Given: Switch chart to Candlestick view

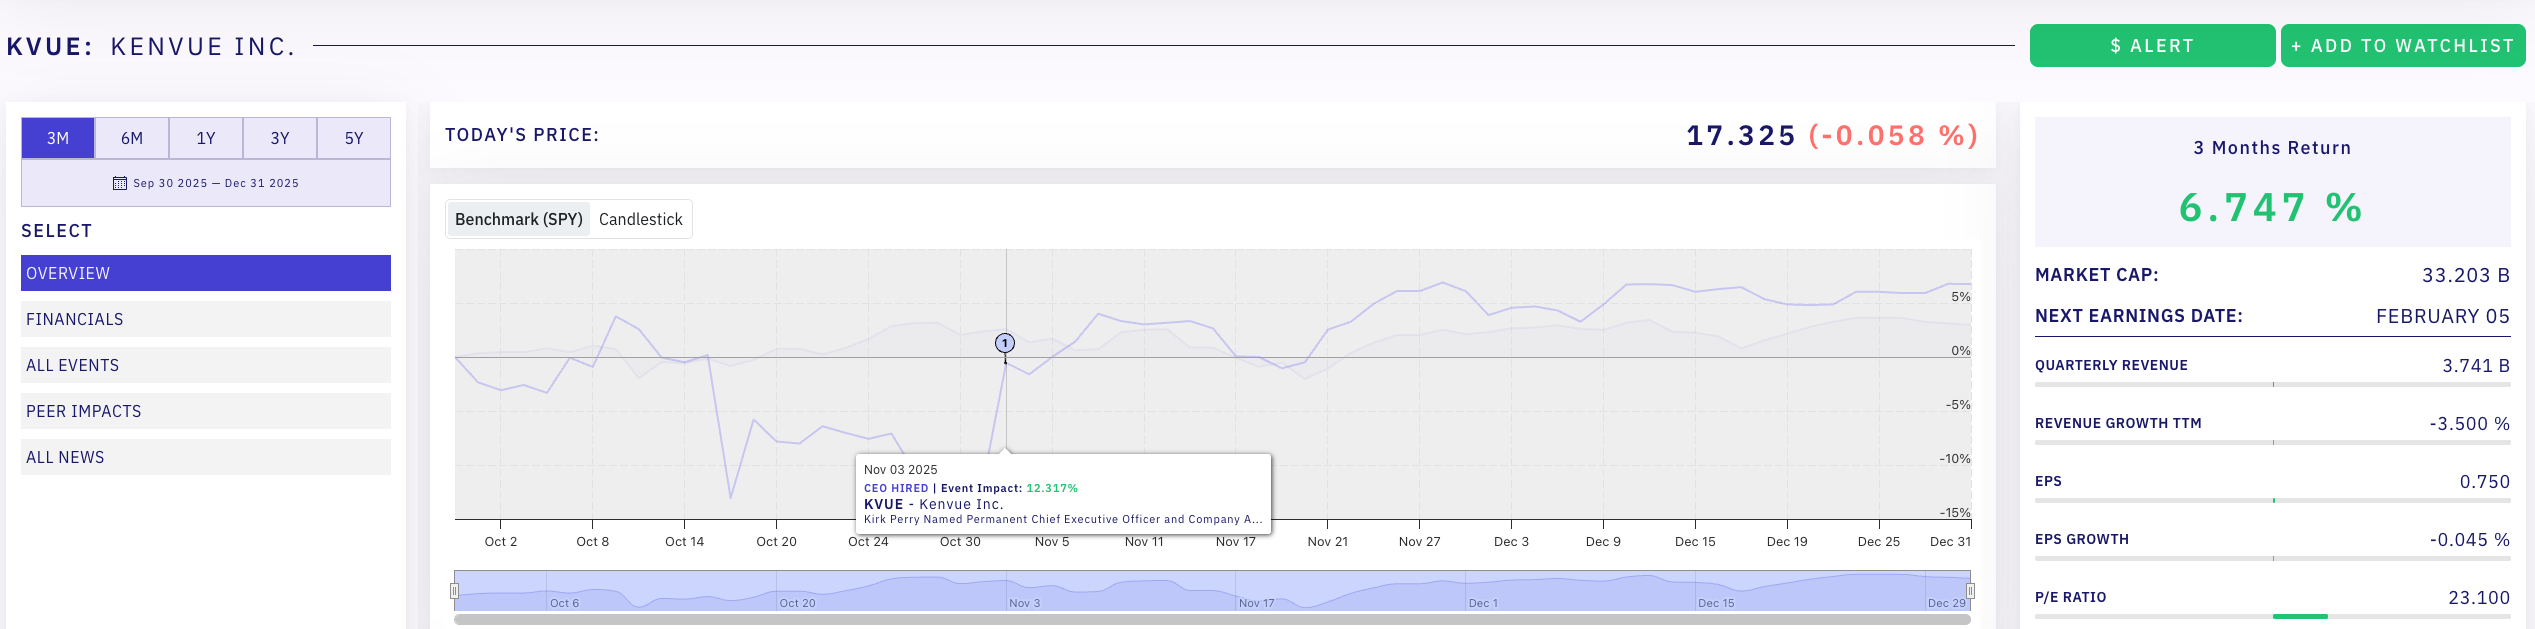Looking at the screenshot, I should (x=641, y=219).
